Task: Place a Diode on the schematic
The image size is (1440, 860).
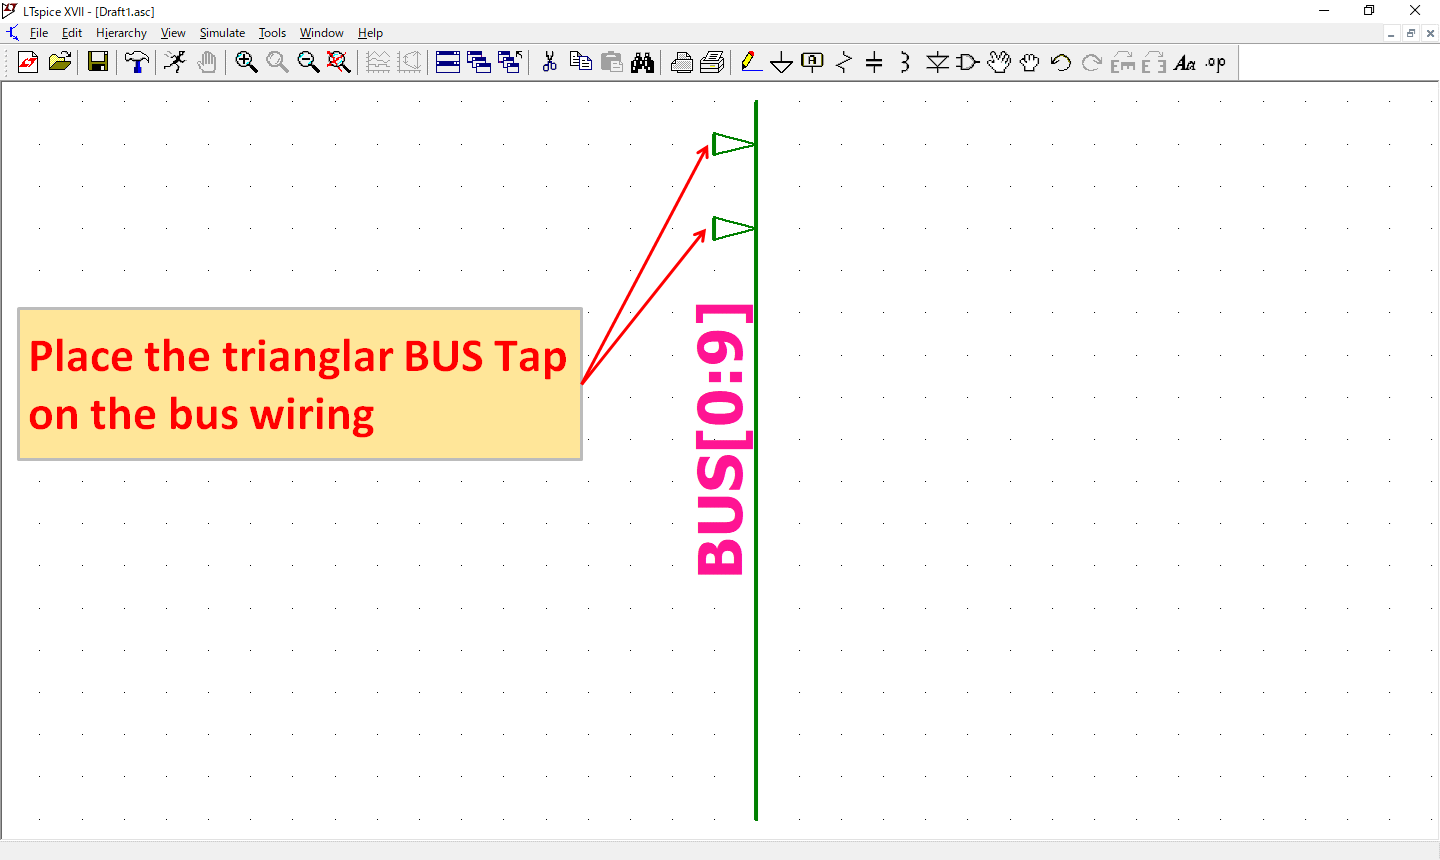Action: [937, 62]
